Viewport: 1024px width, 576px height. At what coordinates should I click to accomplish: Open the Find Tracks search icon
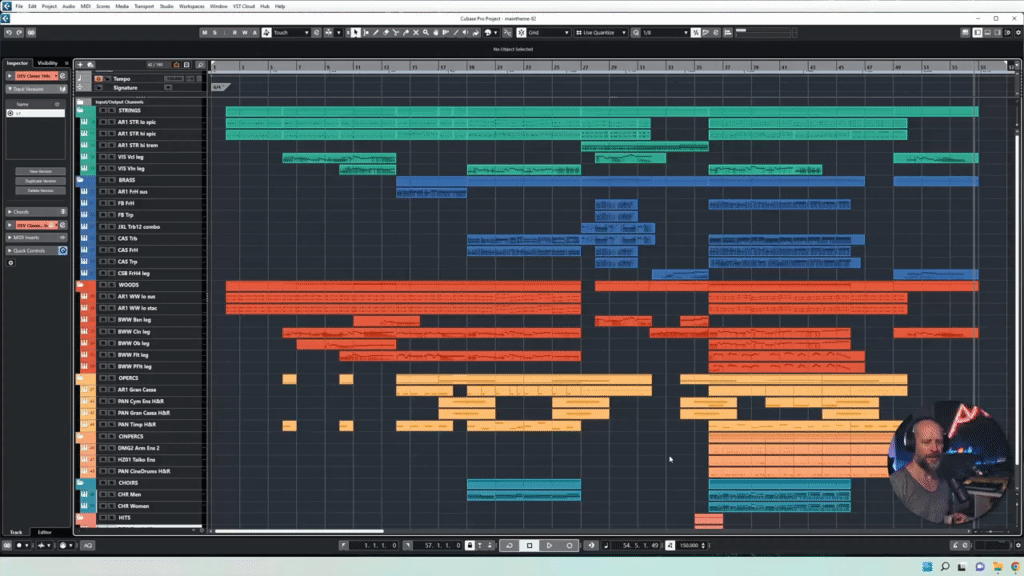(x=200, y=65)
